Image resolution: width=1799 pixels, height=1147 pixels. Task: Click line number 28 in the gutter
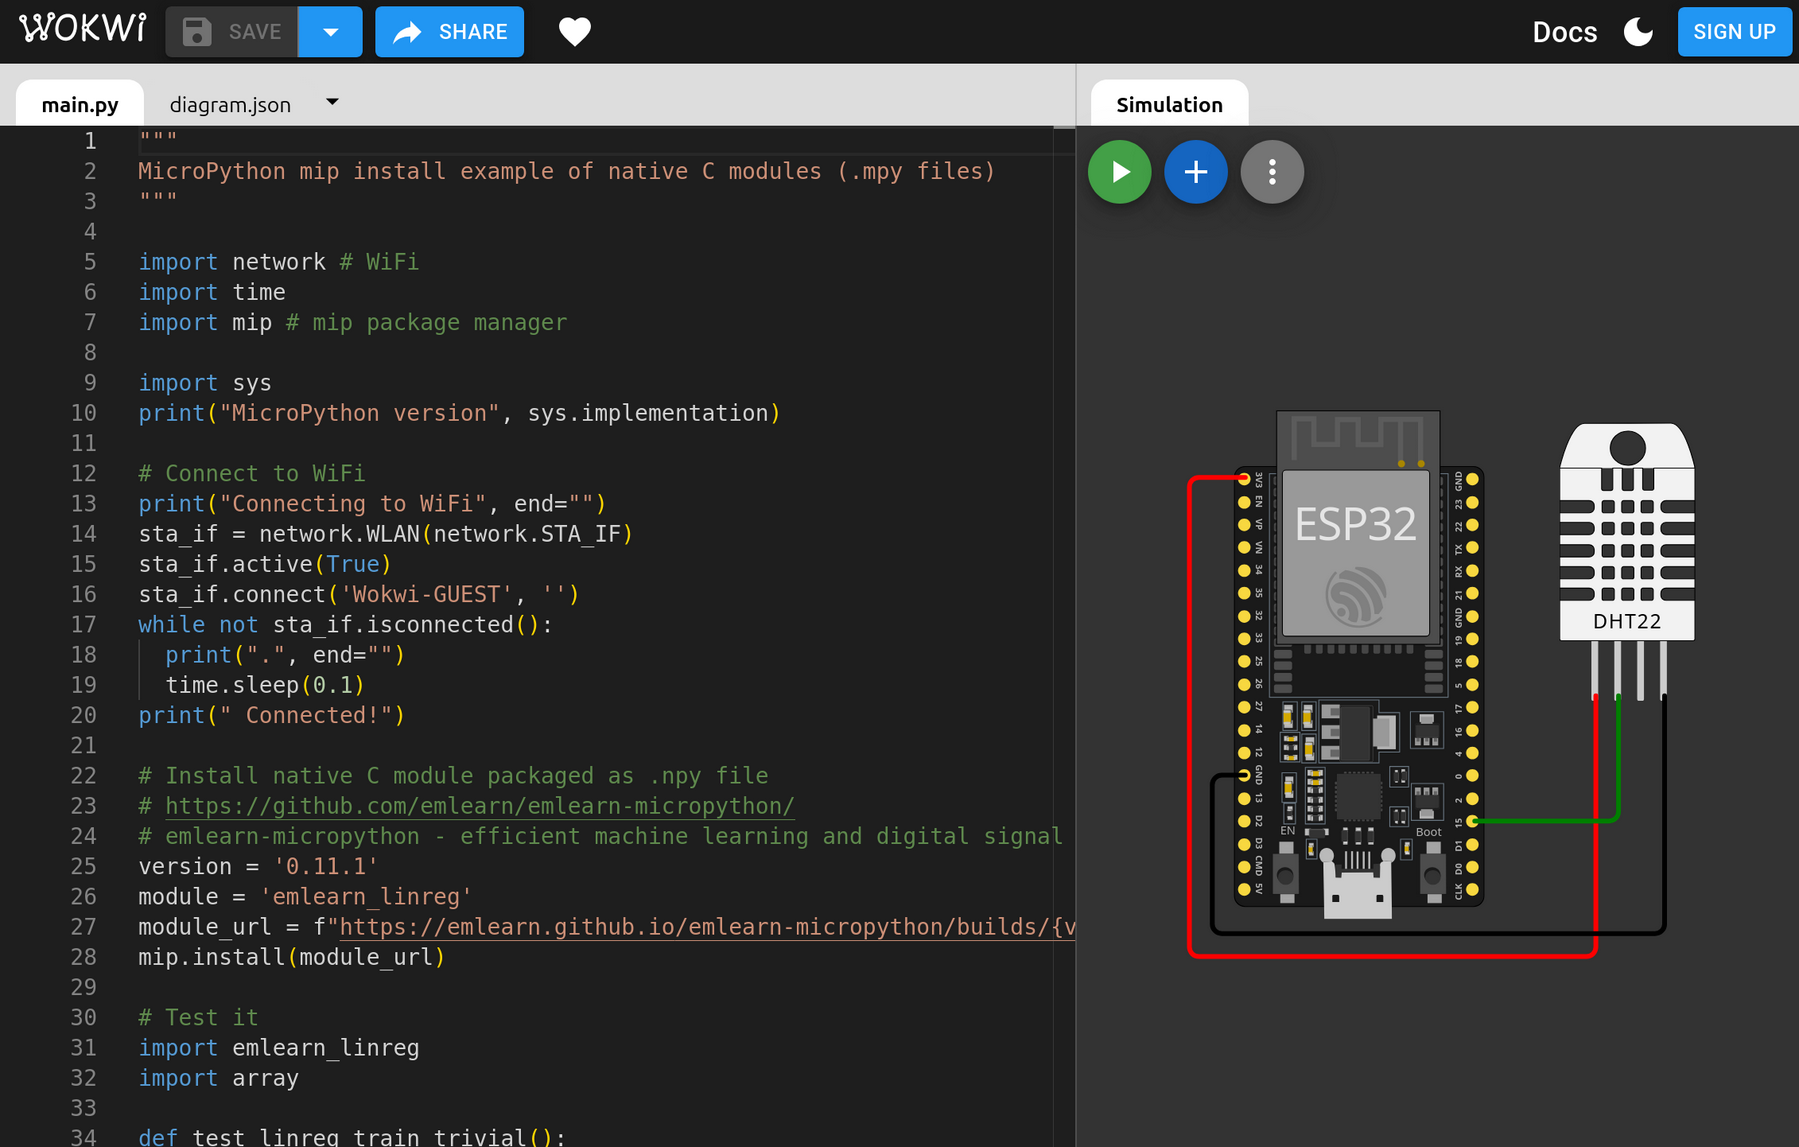tap(84, 957)
